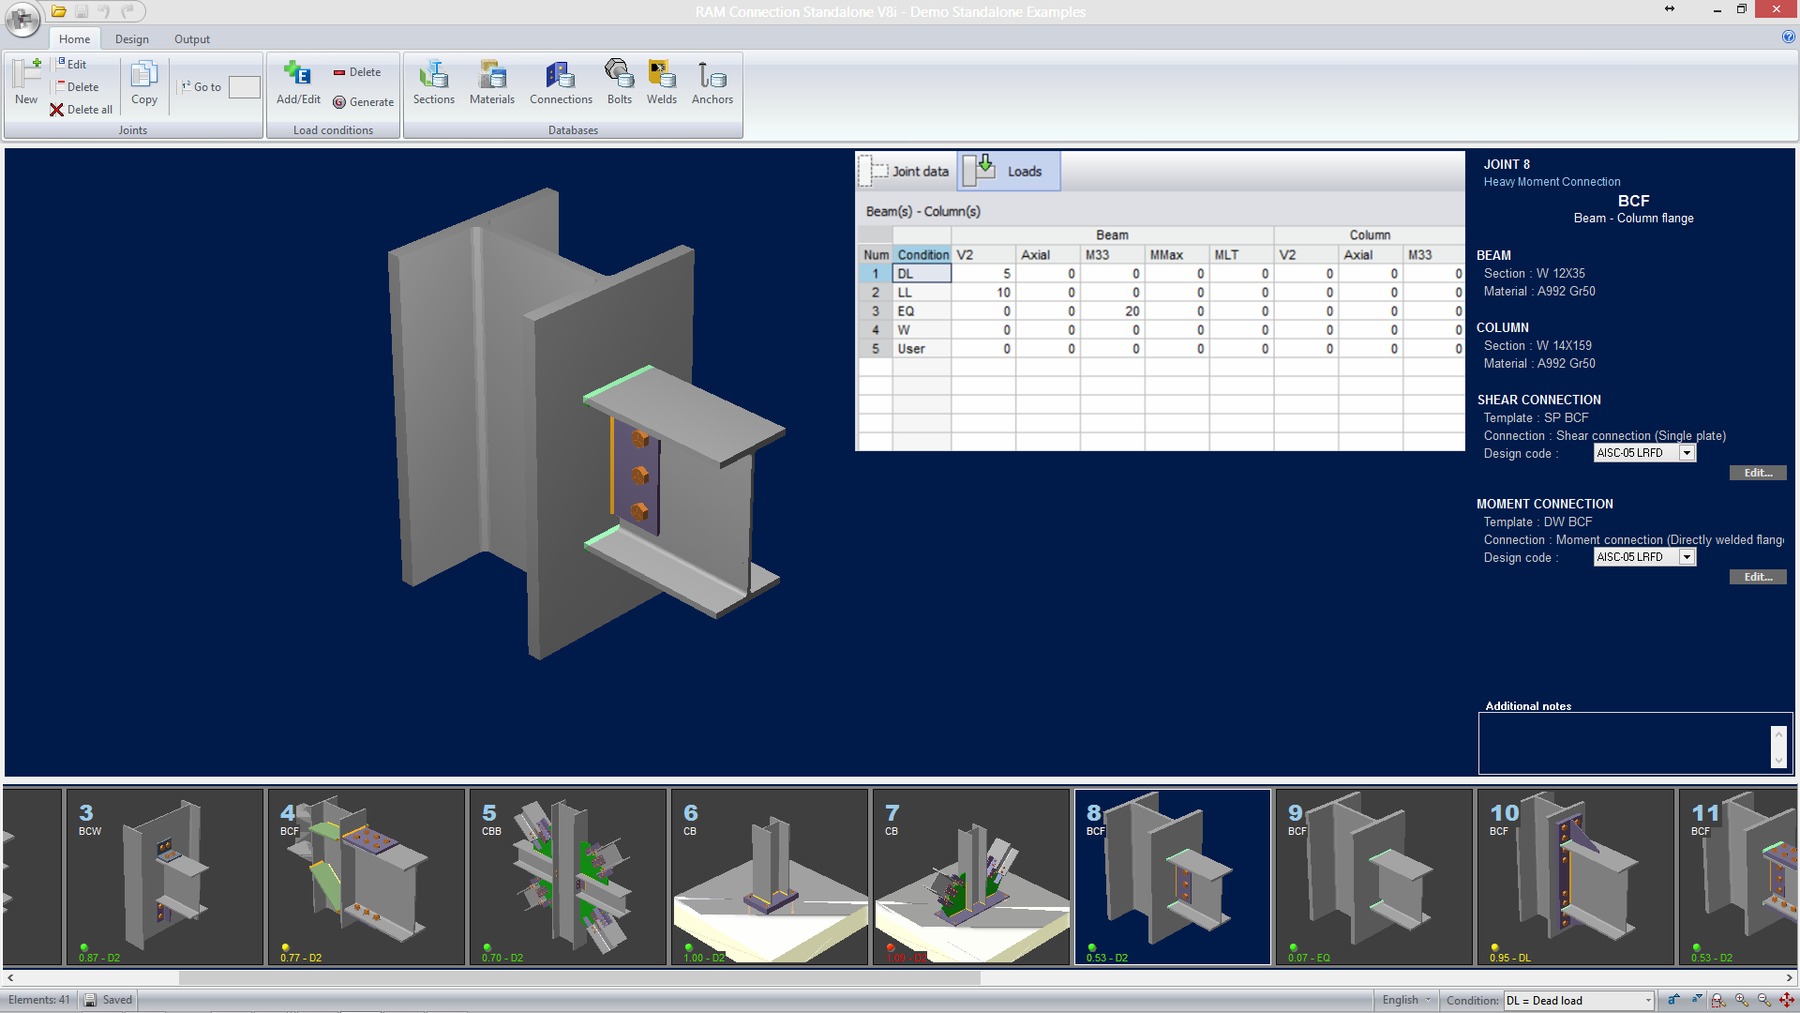Click Edit button under Shear Connection
1800x1013 pixels.
(x=1757, y=473)
